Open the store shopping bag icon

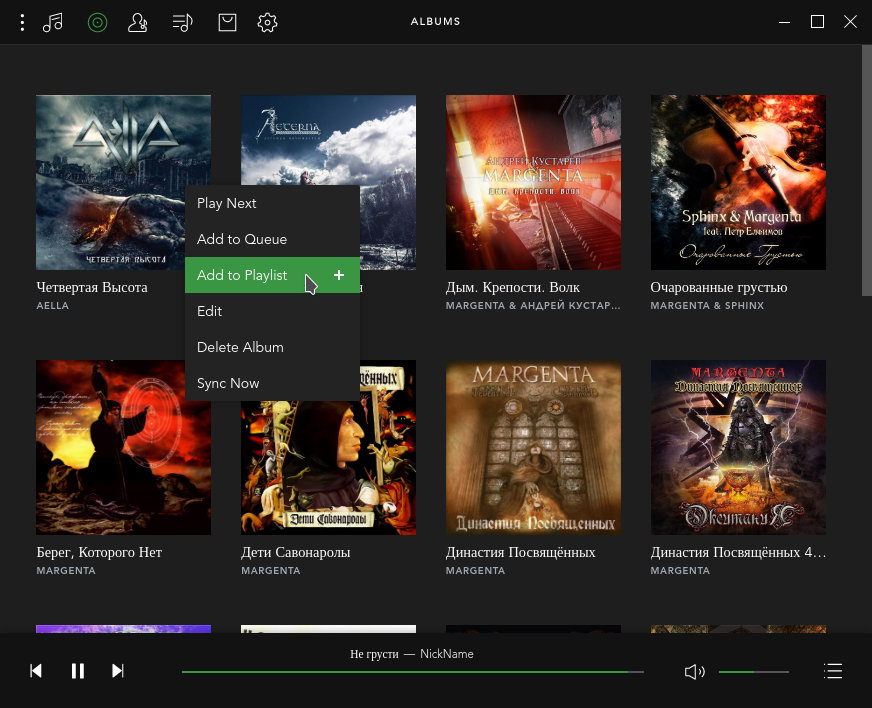click(x=227, y=22)
